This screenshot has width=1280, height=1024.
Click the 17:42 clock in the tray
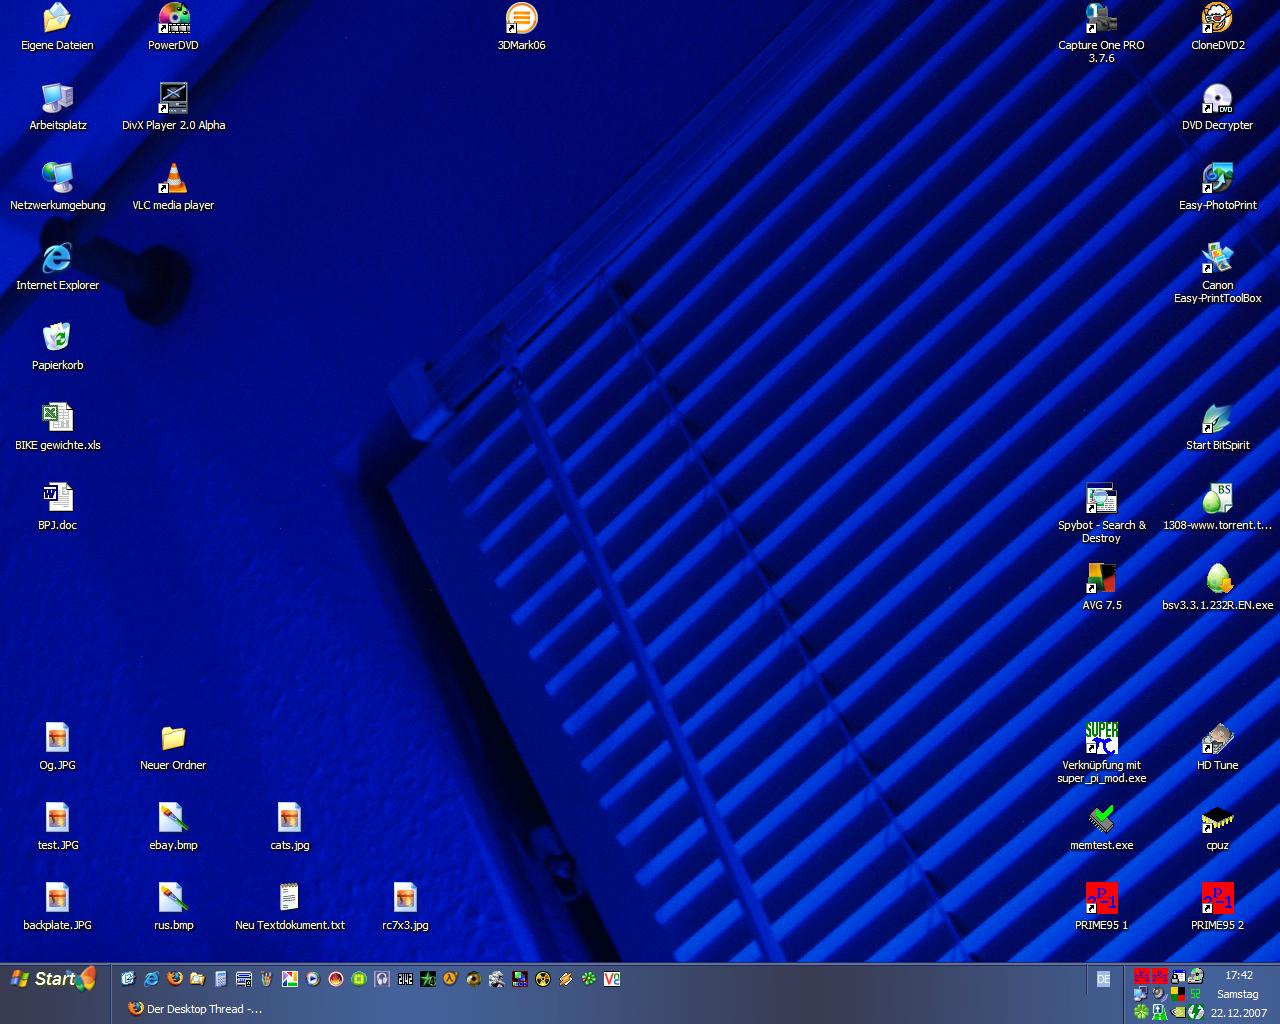point(1238,975)
